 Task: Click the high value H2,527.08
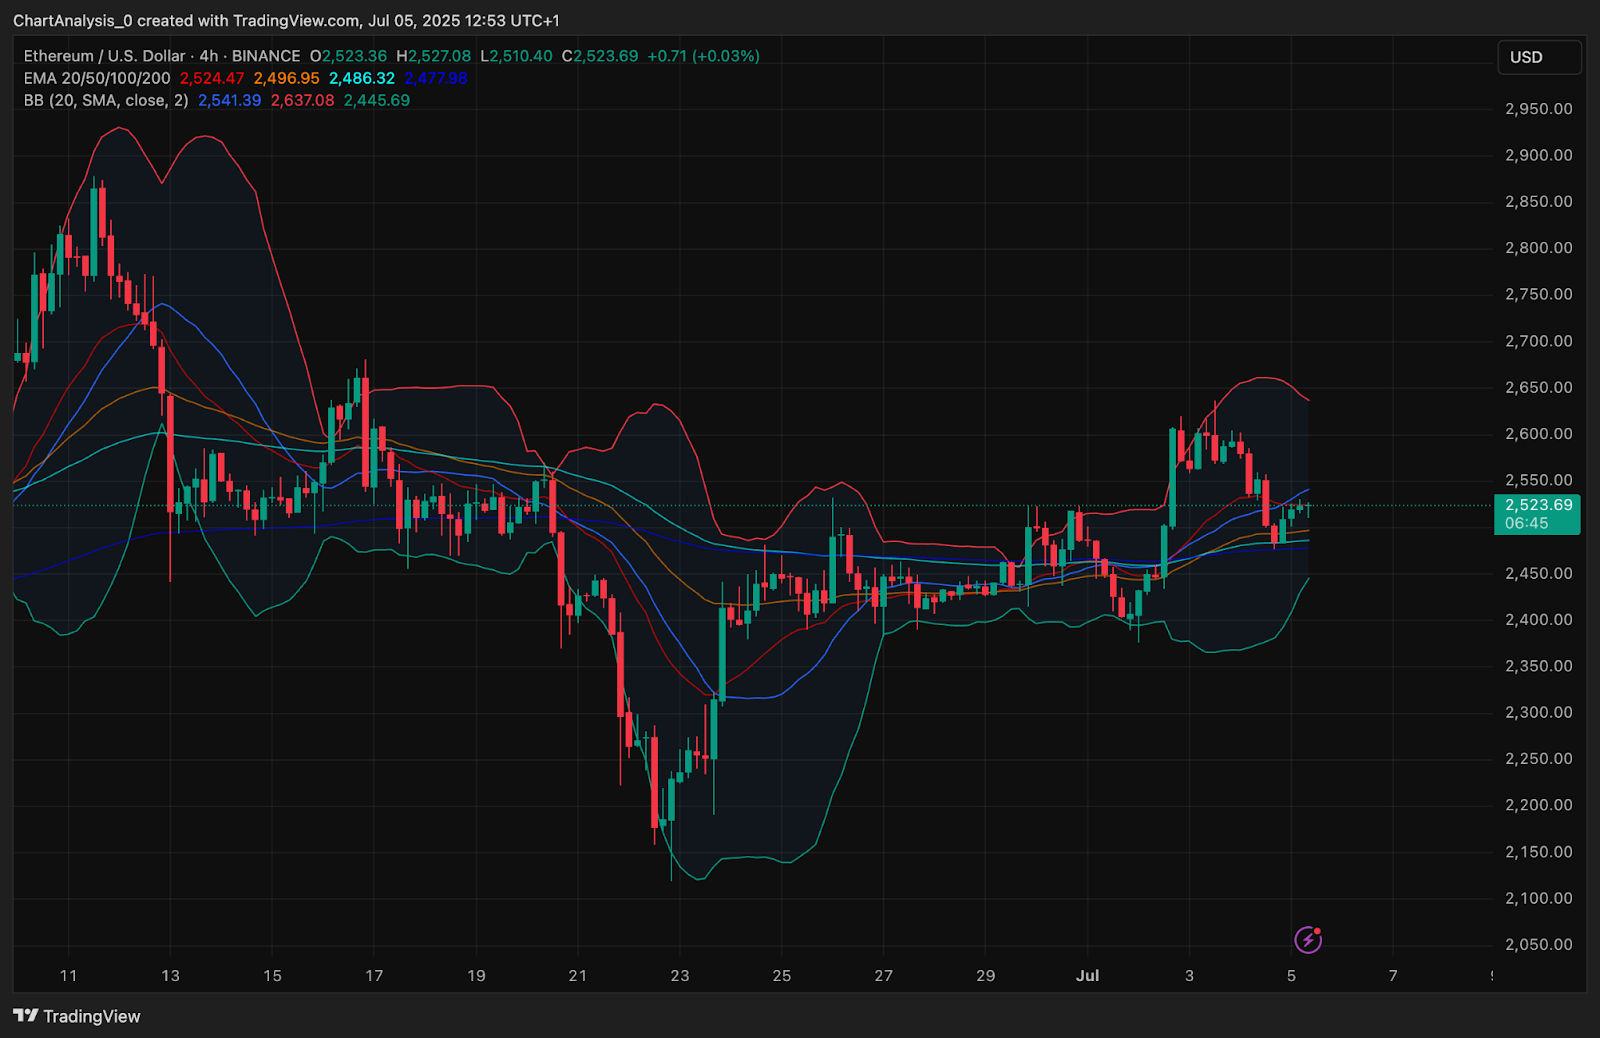coord(435,56)
